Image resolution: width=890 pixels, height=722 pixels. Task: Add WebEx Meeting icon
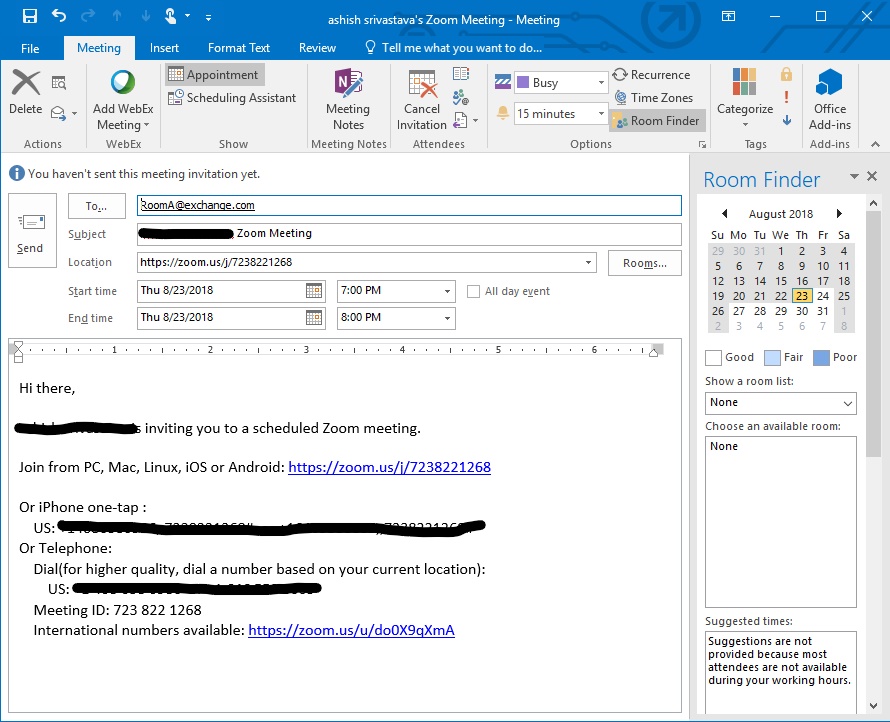pos(123,82)
